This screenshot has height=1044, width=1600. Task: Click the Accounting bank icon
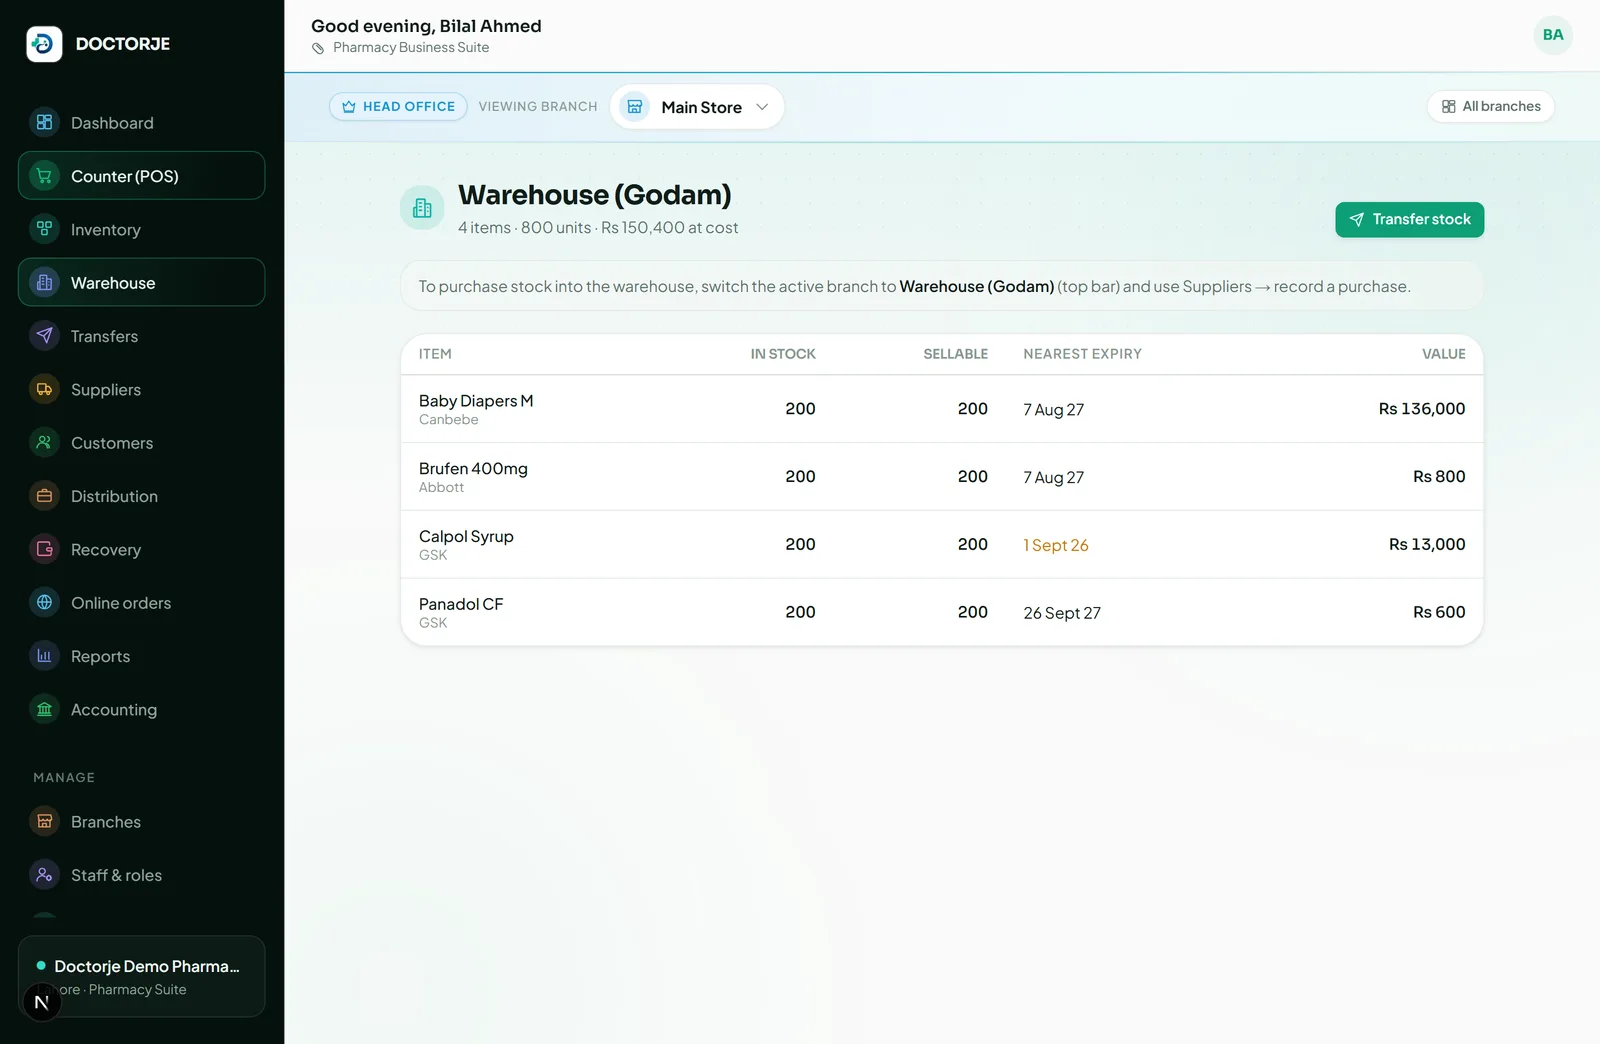click(x=44, y=709)
